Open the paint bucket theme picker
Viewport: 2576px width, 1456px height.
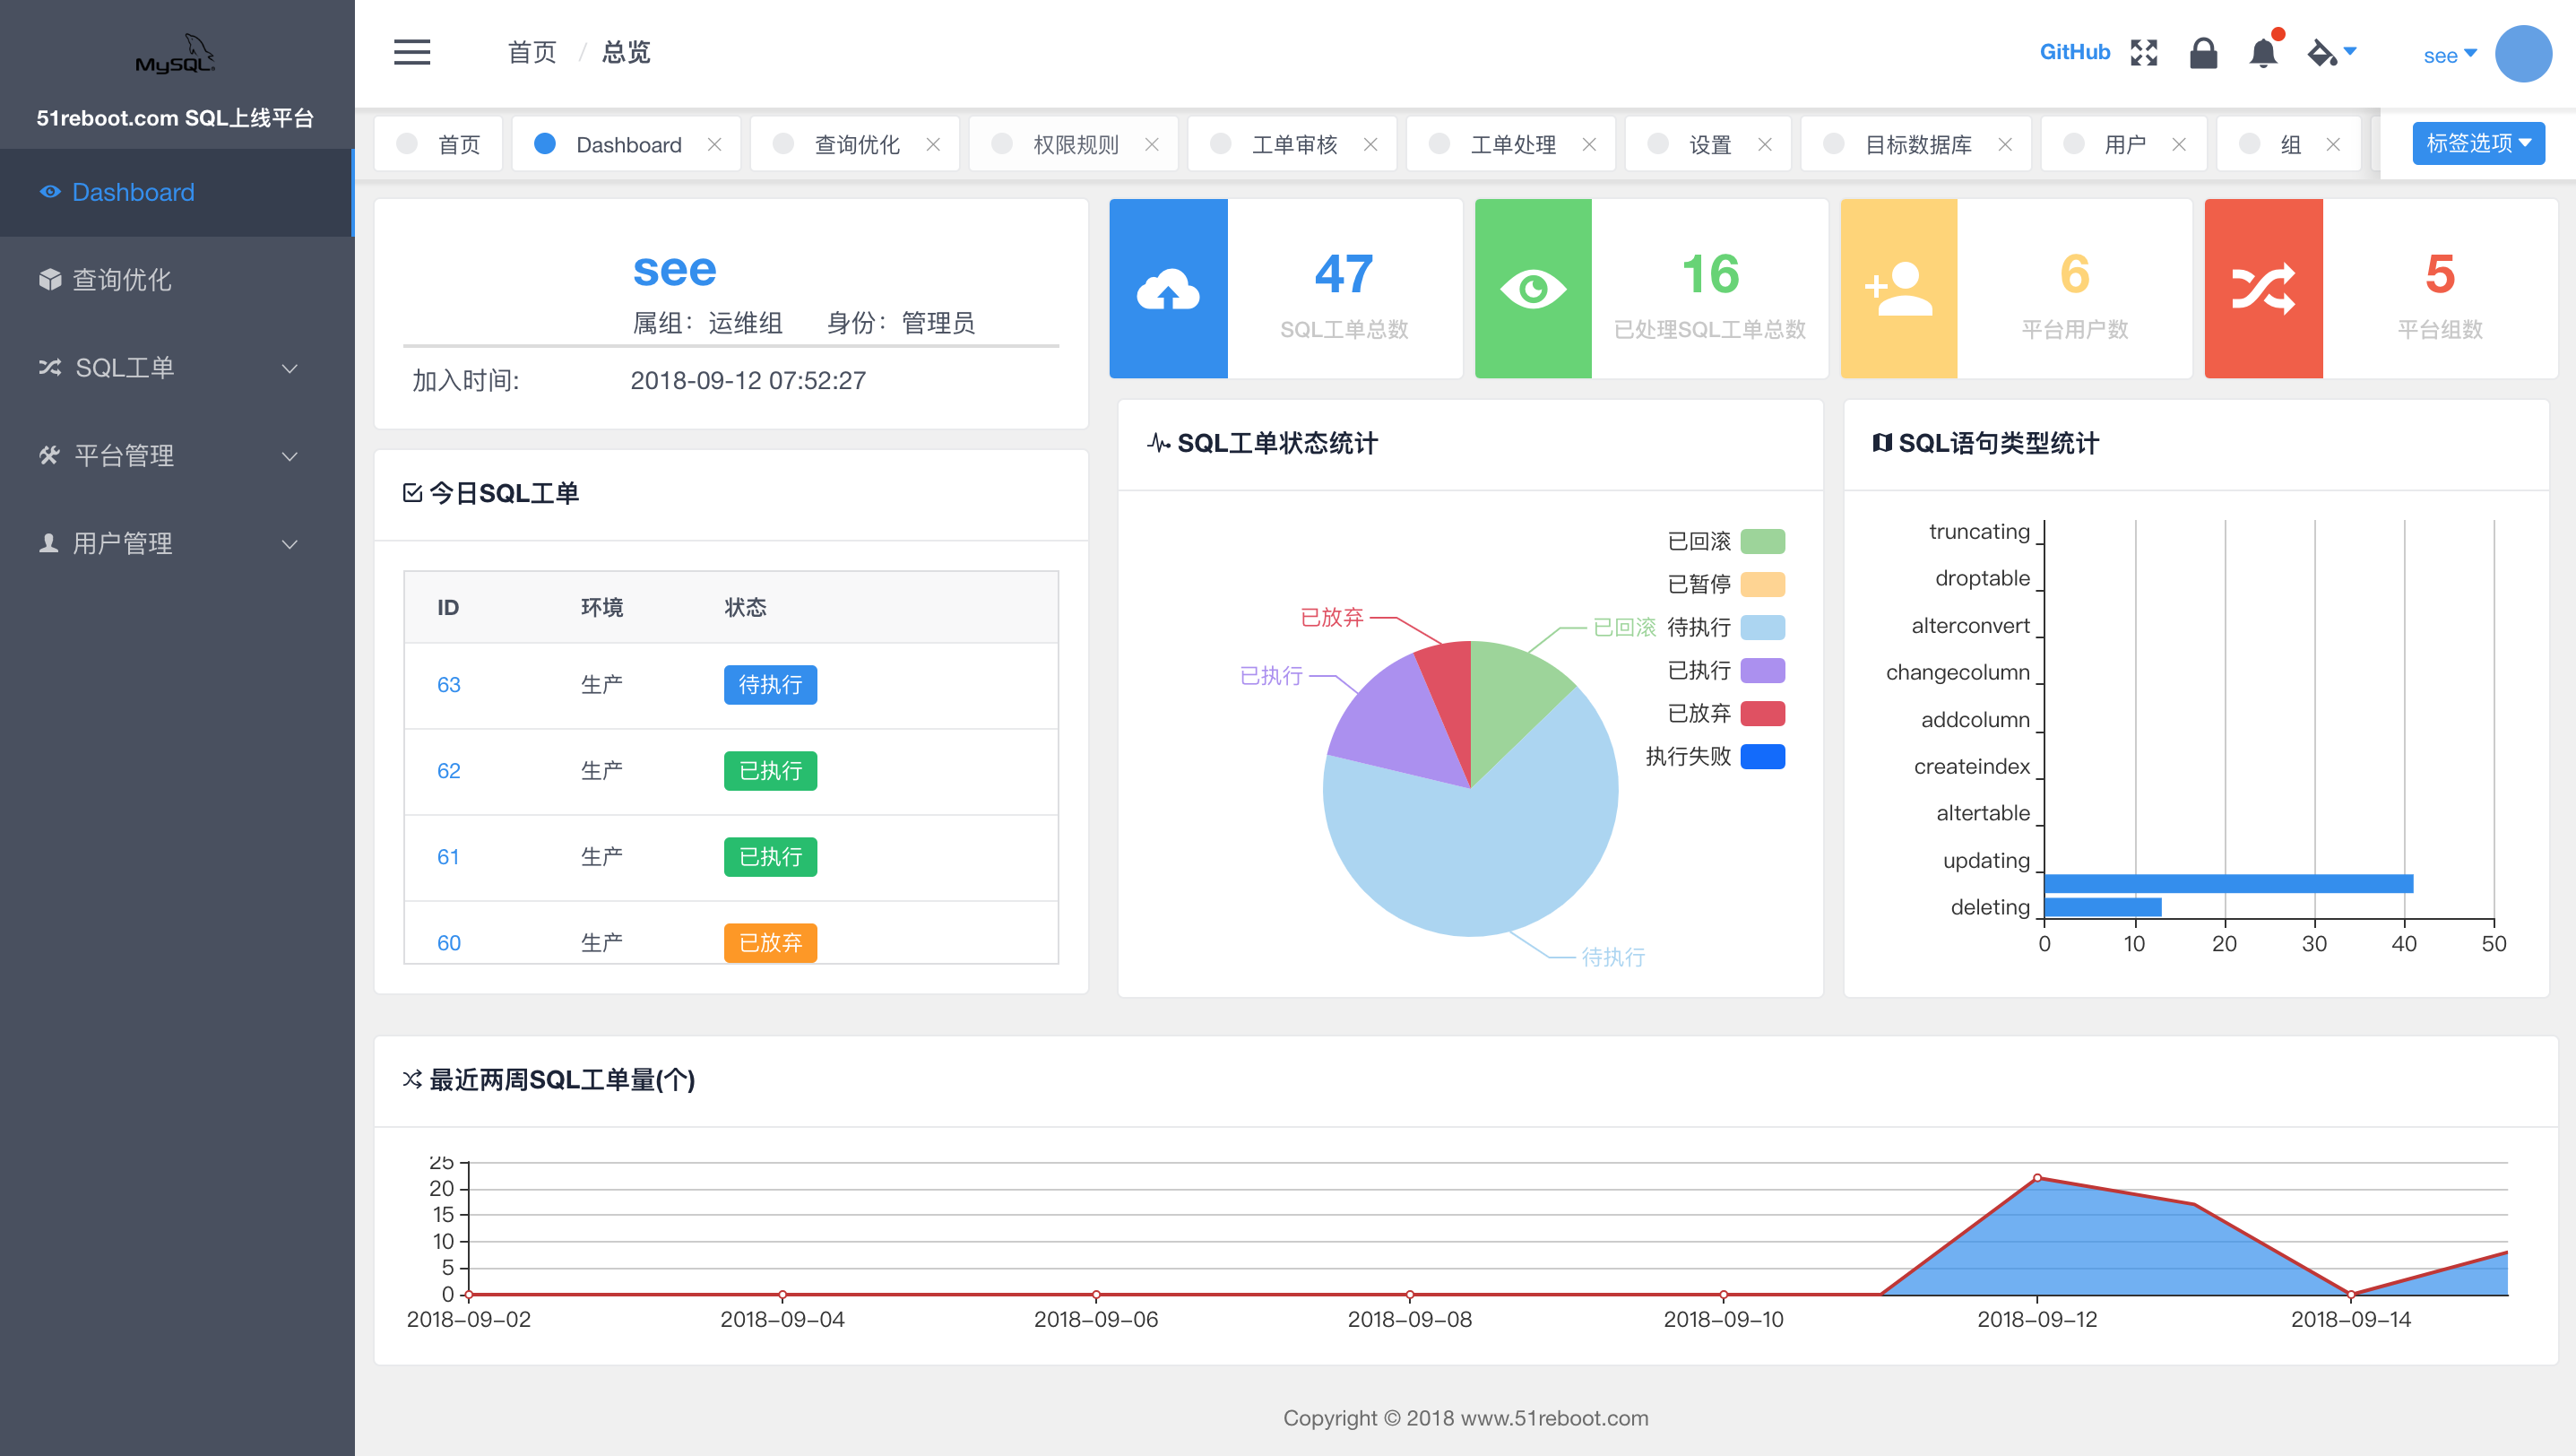pyautogui.click(x=2331, y=52)
